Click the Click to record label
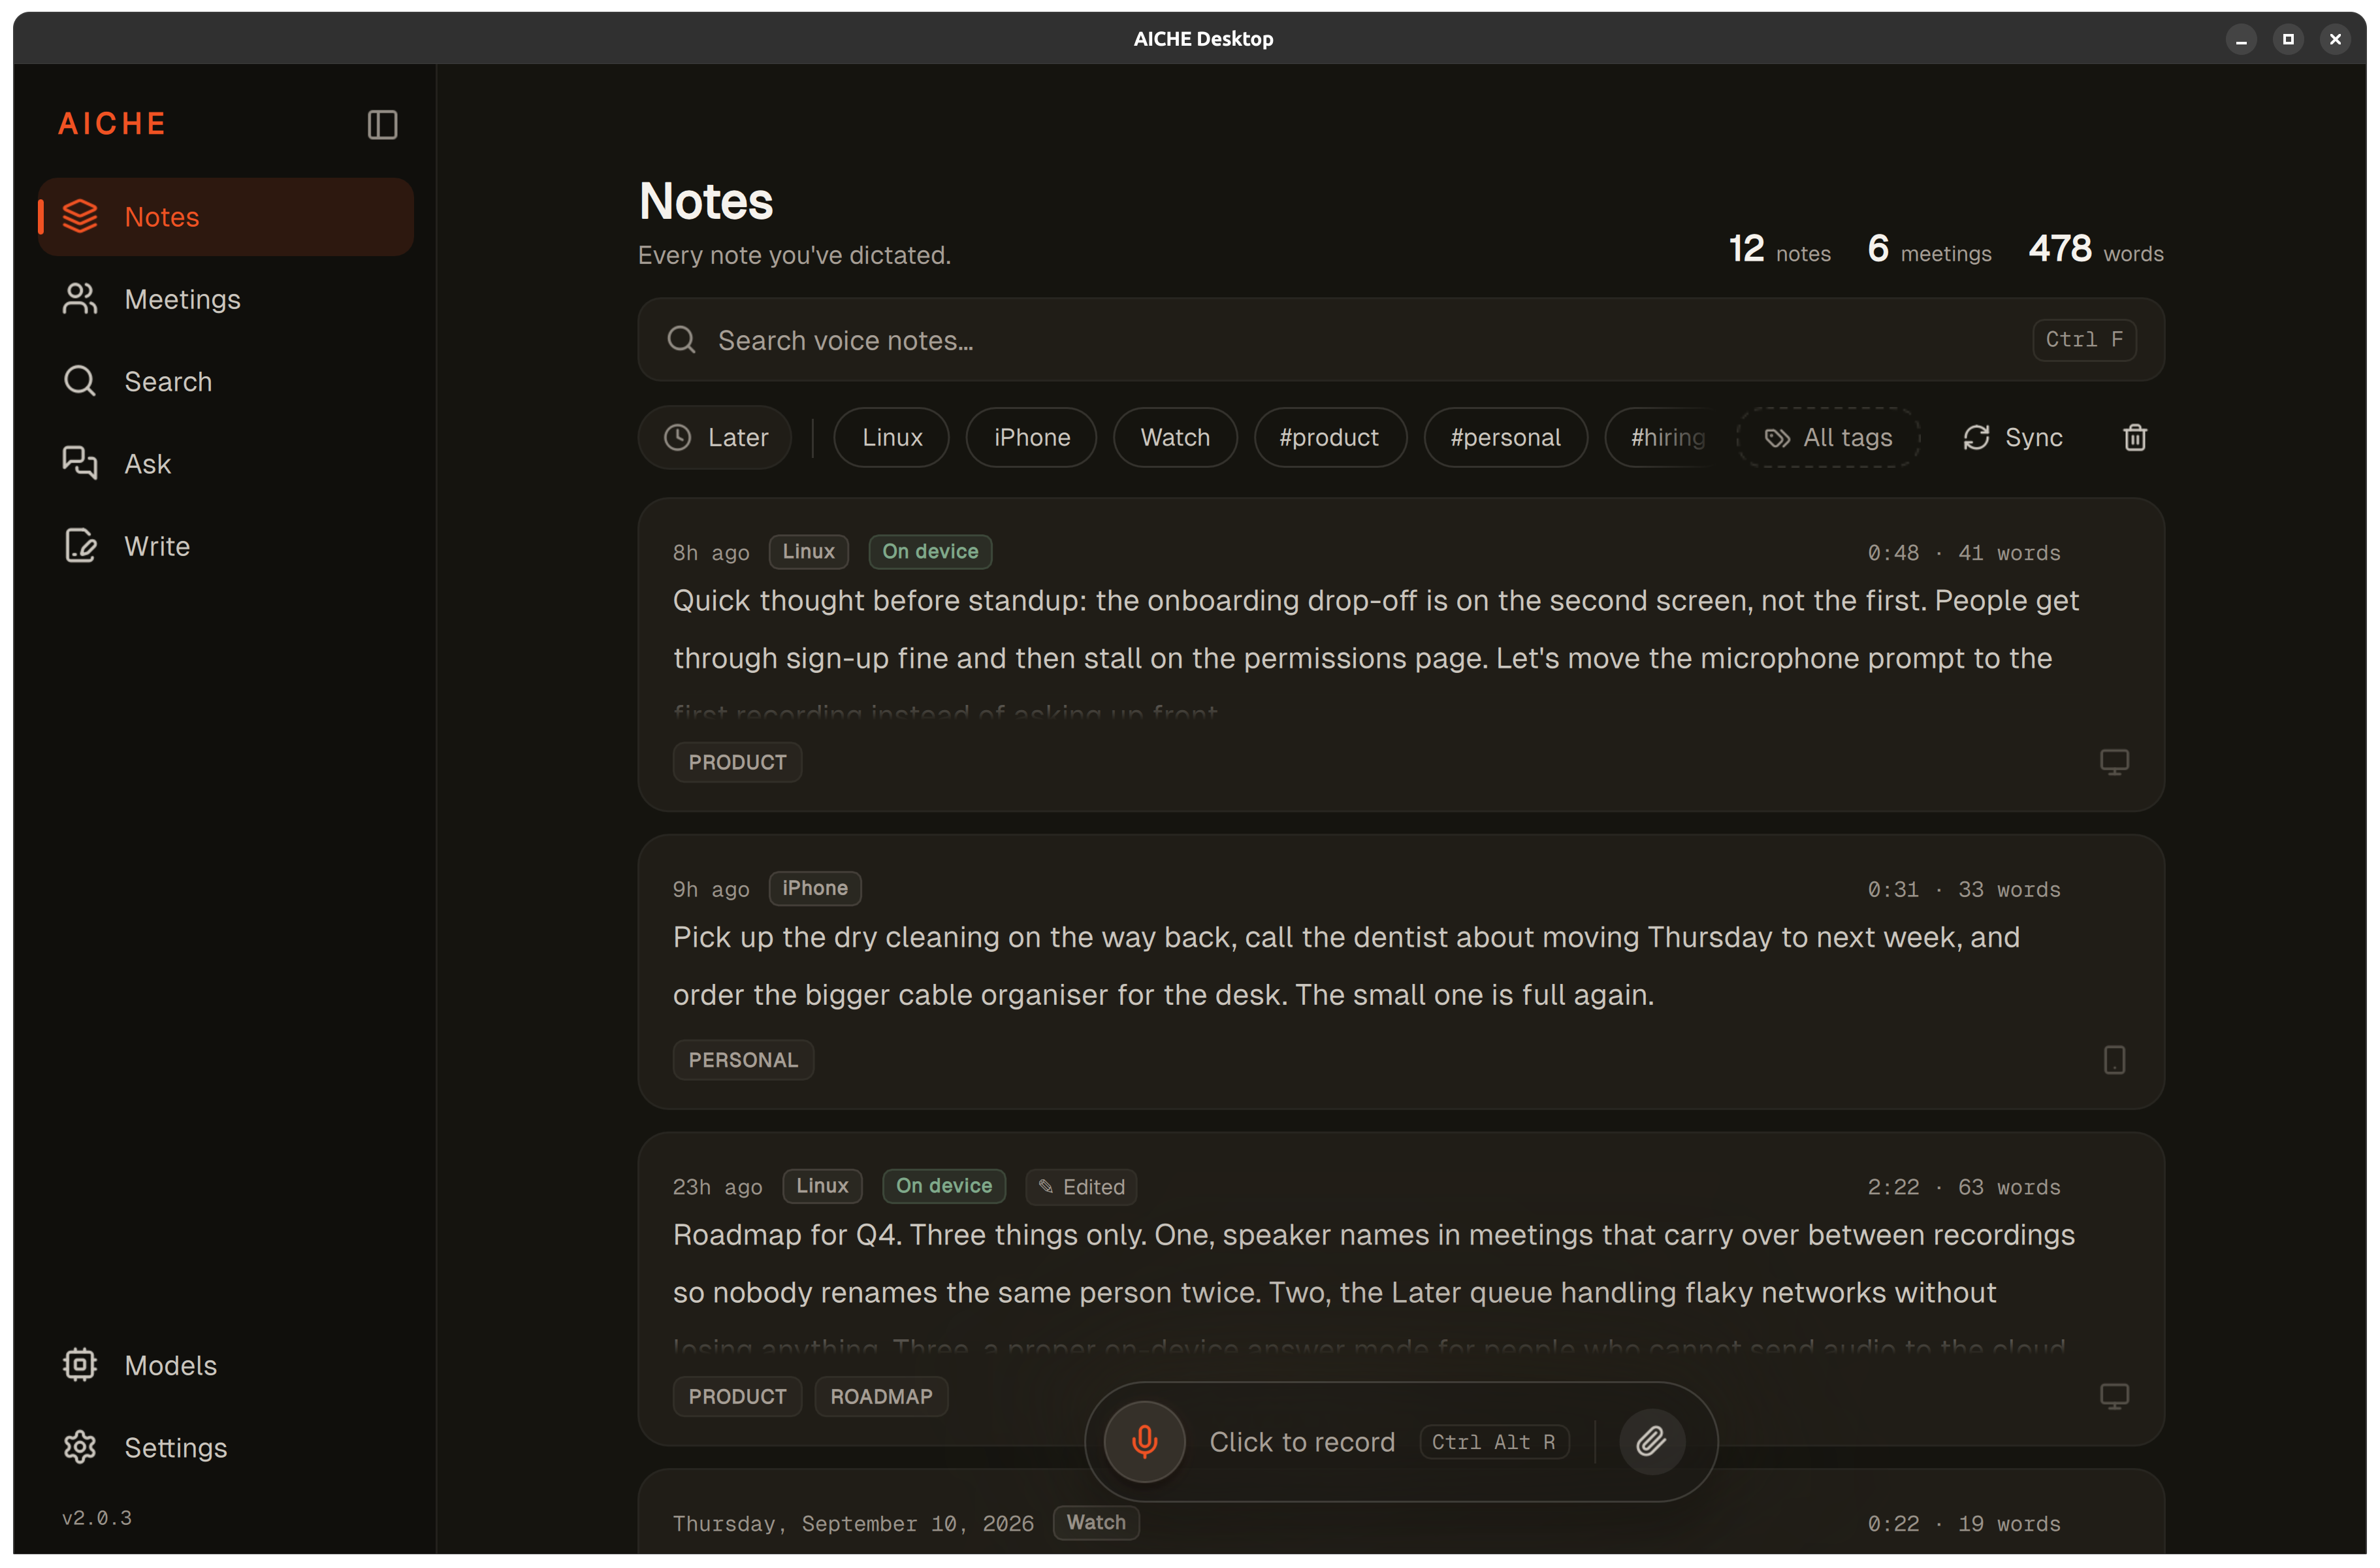The height and width of the screenshot is (1568, 2380). [x=1302, y=1441]
